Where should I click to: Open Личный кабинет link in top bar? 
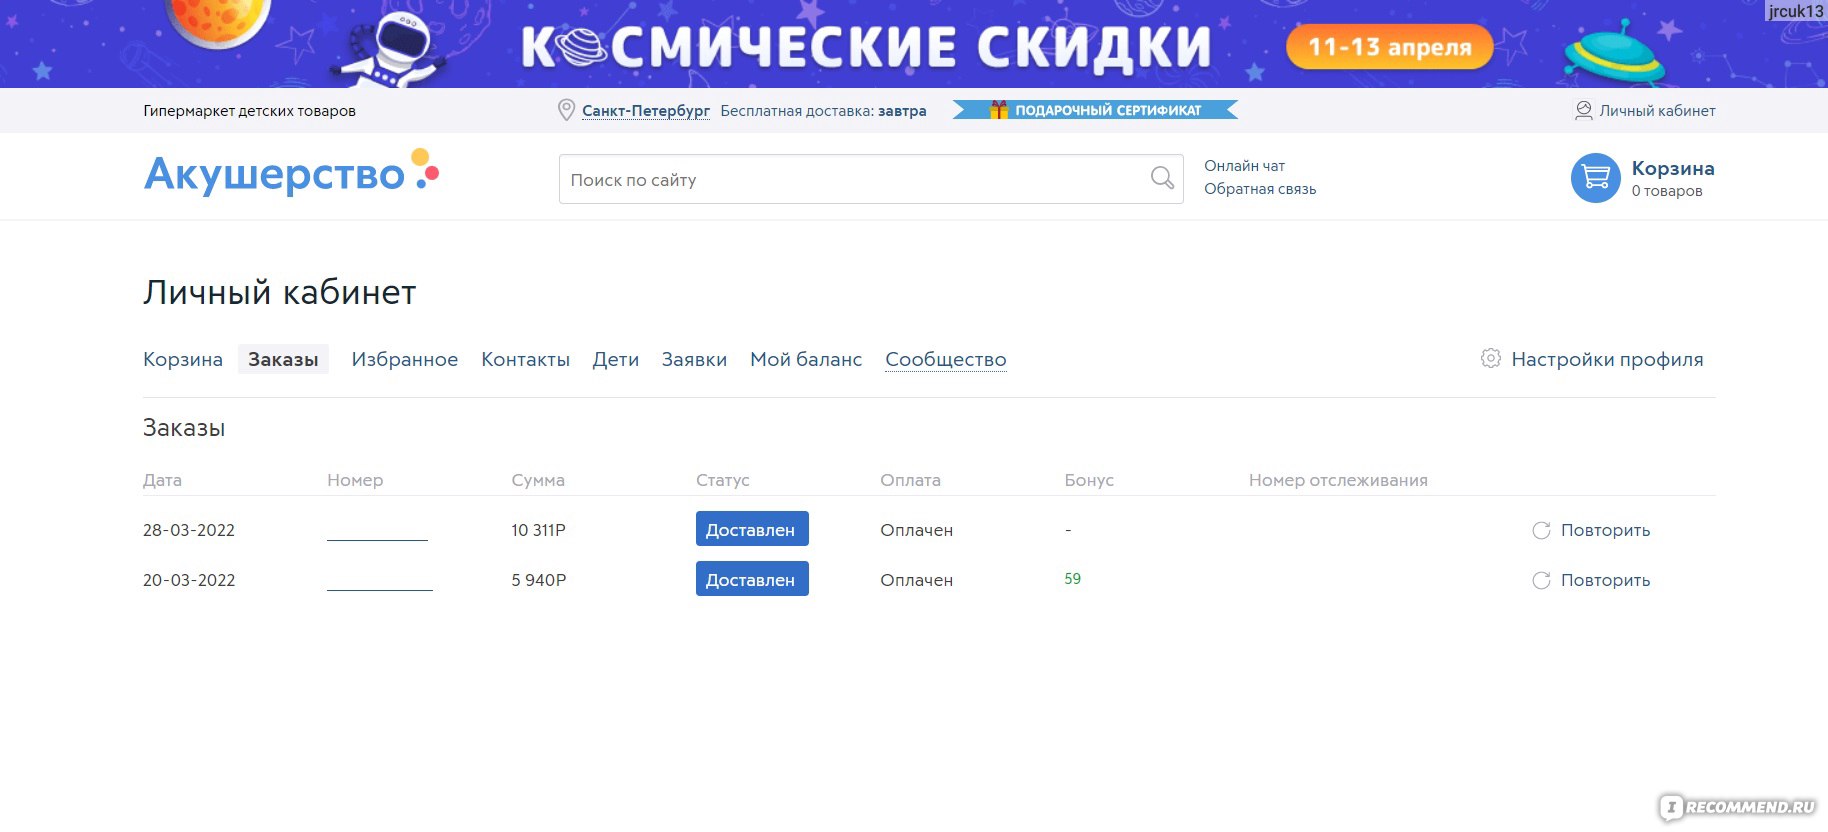[x=1657, y=111]
